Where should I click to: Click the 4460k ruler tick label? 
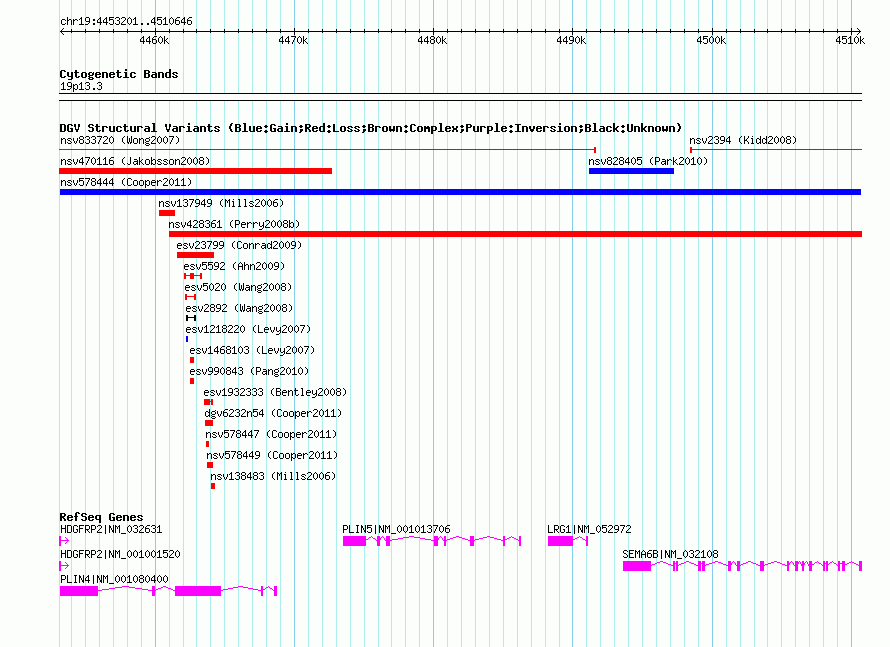(x=154, y=40)
